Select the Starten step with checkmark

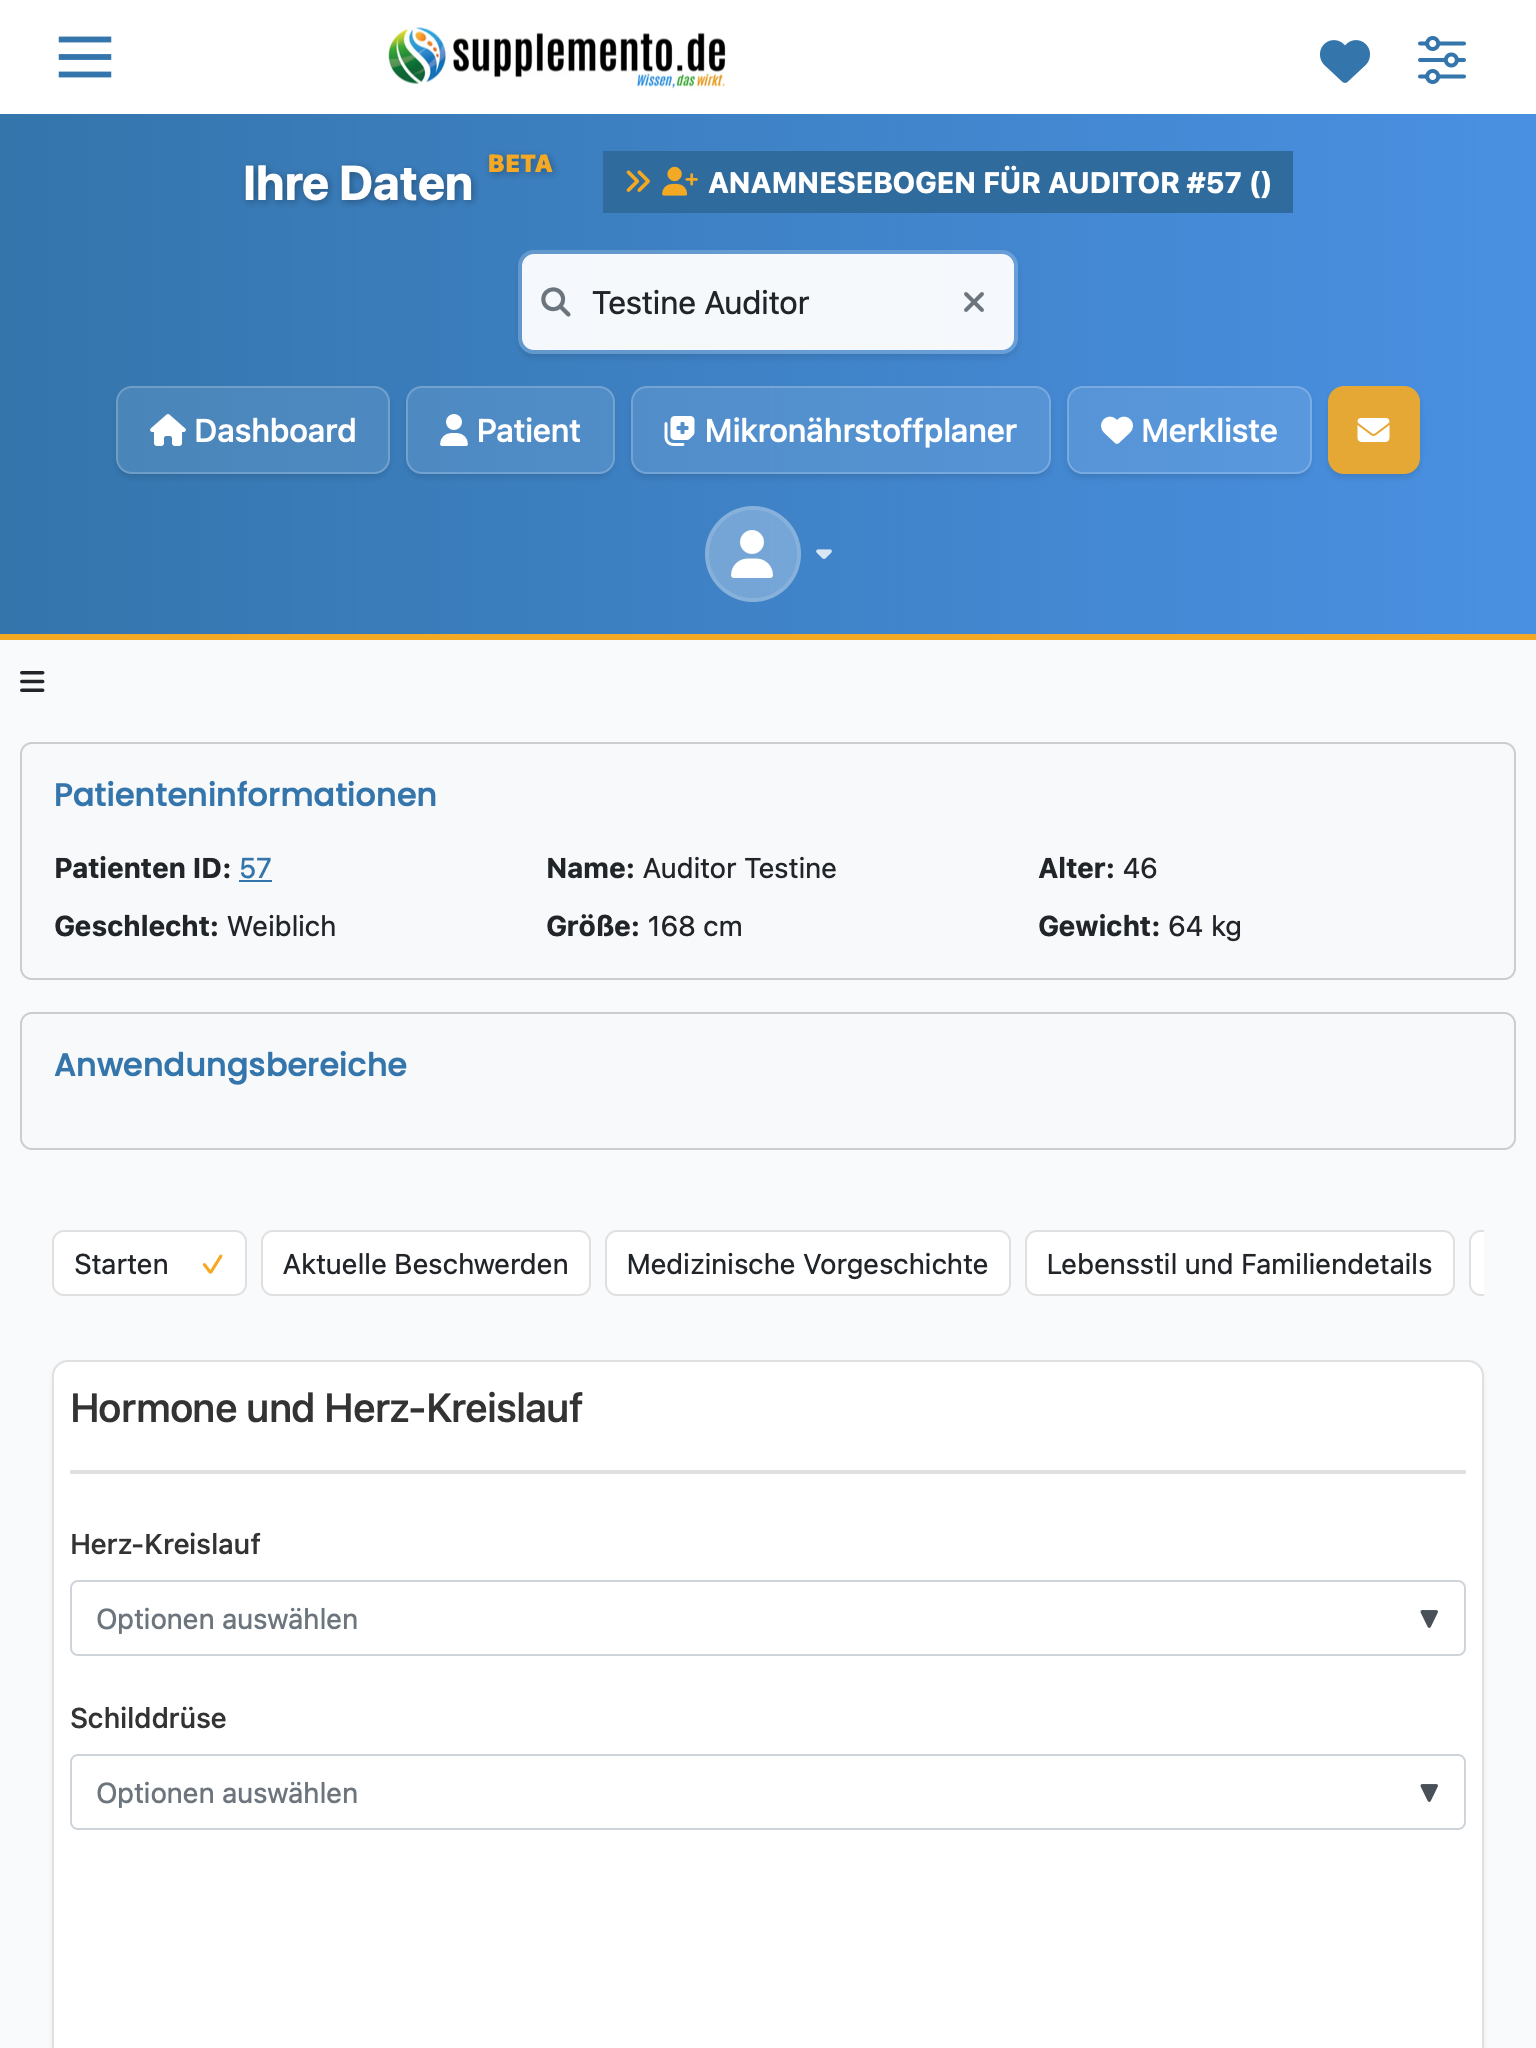click(149, 1264)
